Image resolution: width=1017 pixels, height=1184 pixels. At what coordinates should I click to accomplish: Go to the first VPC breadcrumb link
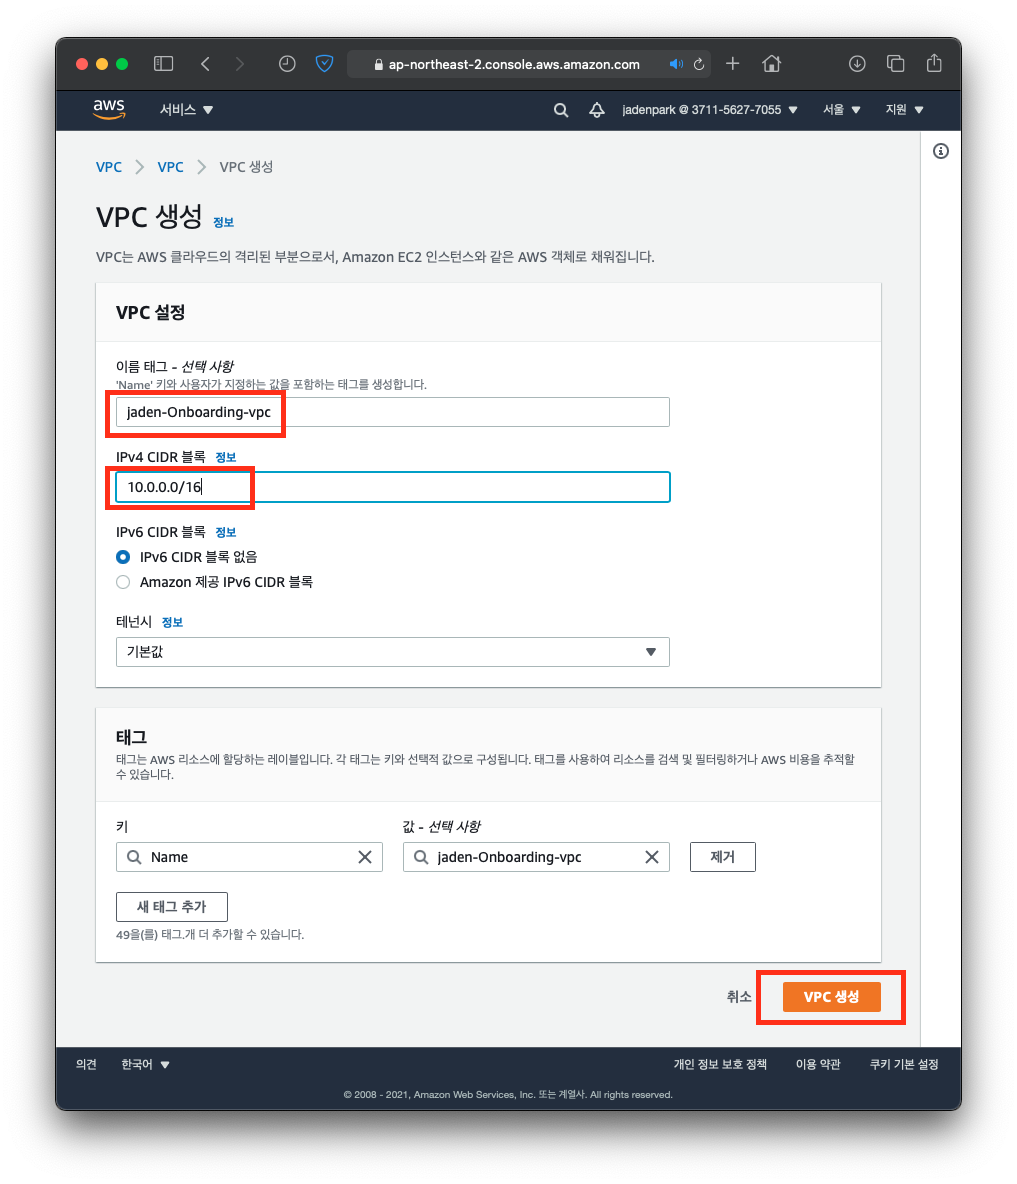click(x=109, y=167)
